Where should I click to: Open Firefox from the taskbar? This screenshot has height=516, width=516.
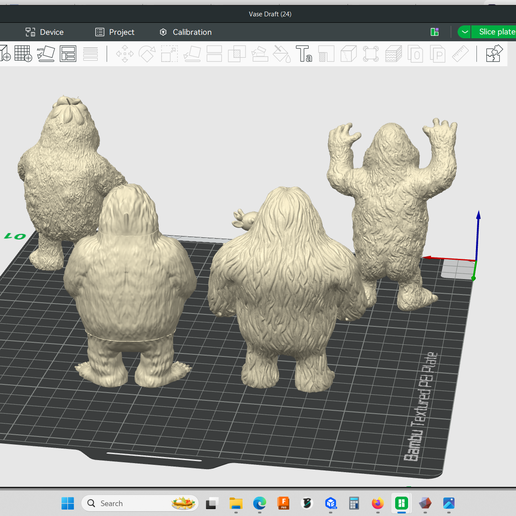click(x=378, y=503)
